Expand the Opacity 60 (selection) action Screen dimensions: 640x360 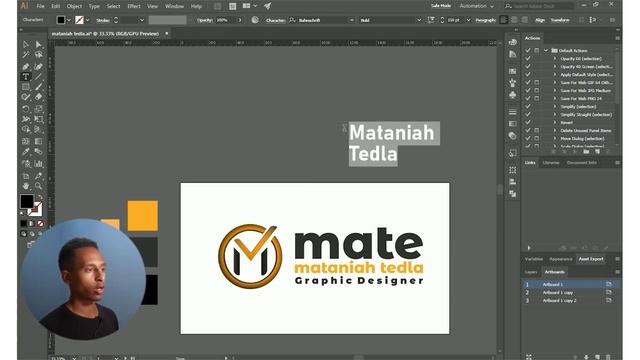(x=555, y=59)
